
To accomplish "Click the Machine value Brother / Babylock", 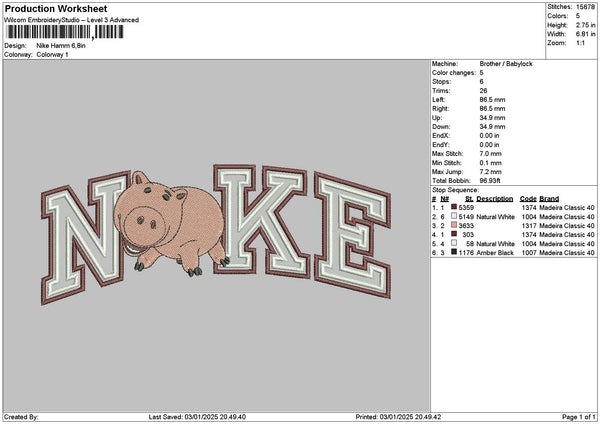I will pos(506,64).
